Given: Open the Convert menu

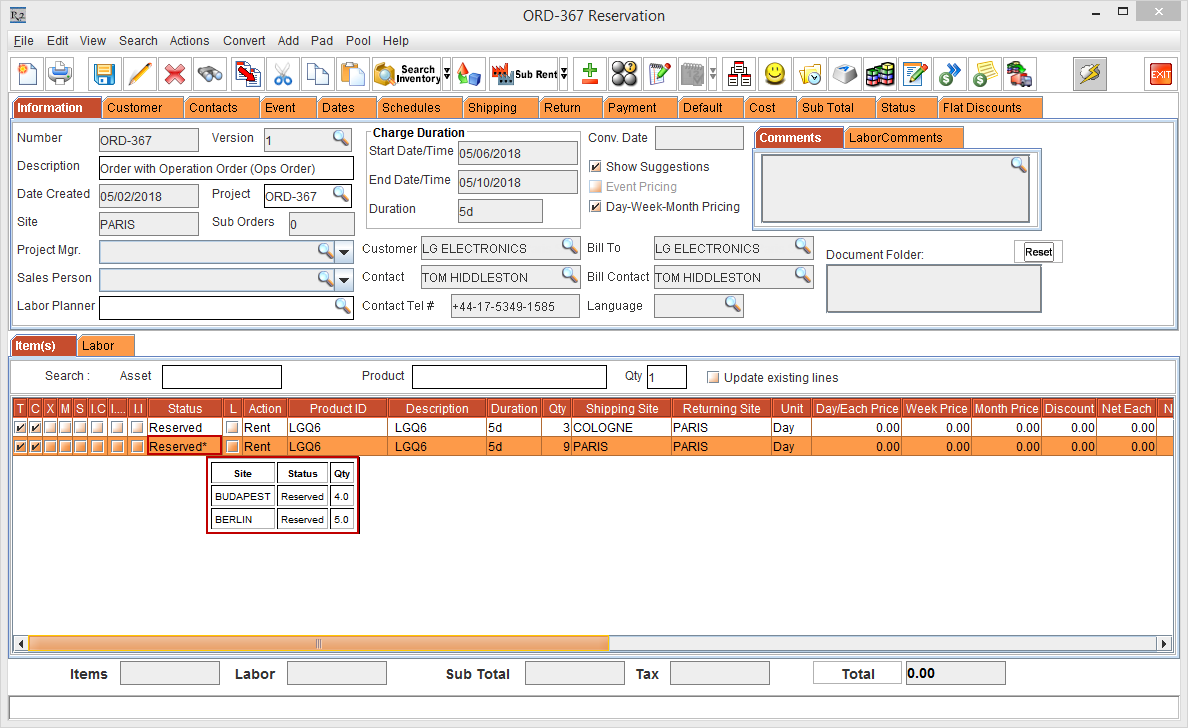Looking at the screenshot, I should pos(244,41).
